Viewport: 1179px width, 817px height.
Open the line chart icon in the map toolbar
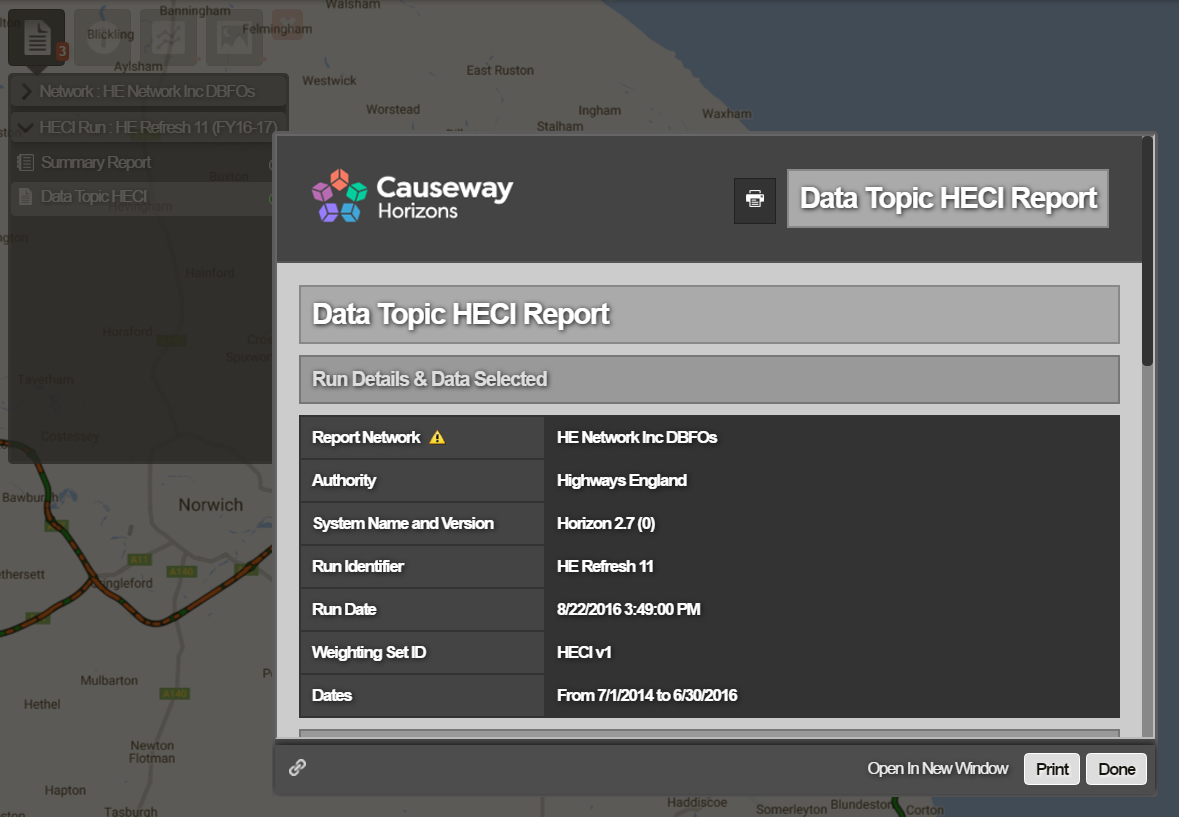tap(168, 37)
